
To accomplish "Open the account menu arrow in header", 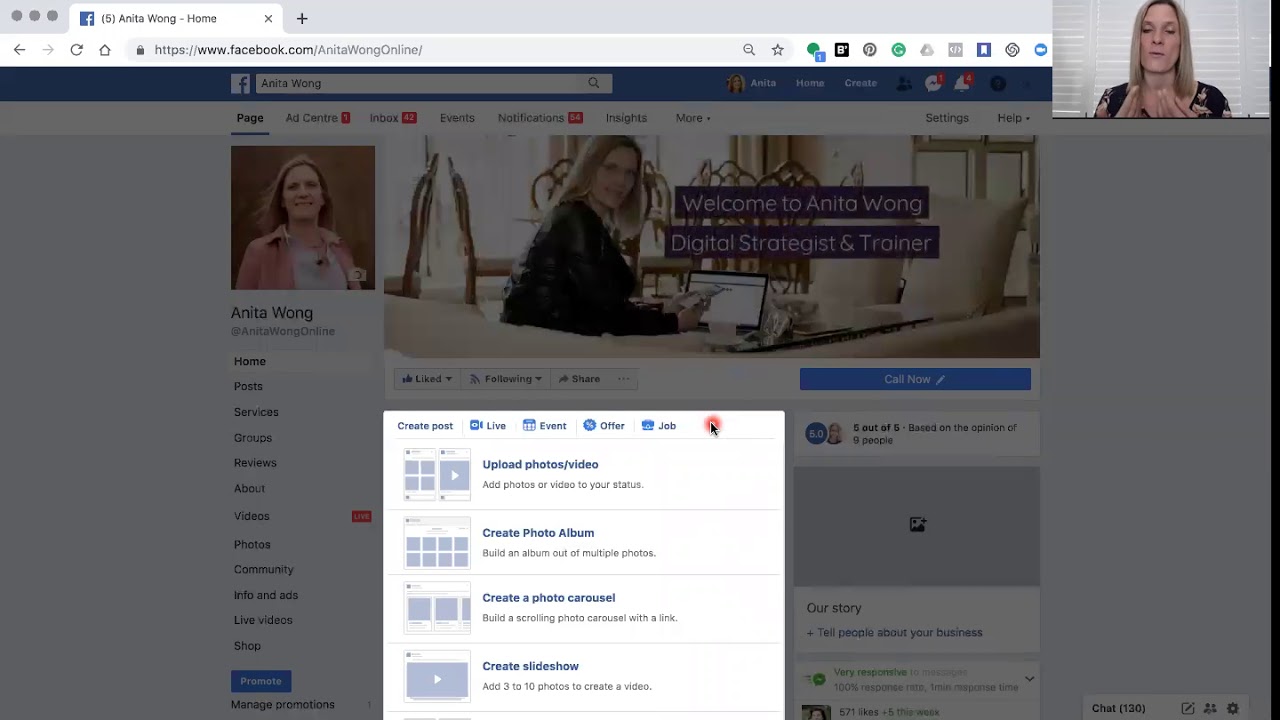I will pyautogui.click(x=1025, y=84).
